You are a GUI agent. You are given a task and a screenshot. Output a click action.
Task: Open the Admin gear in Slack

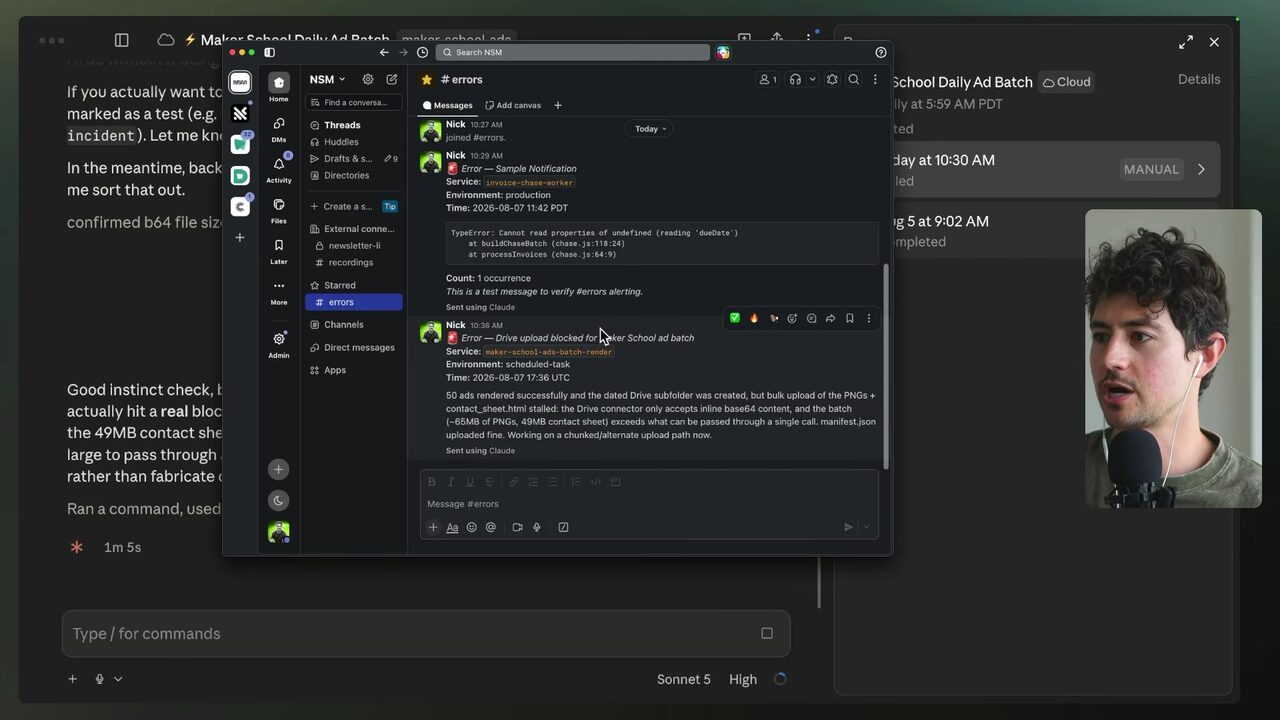[x=279, y=344]
